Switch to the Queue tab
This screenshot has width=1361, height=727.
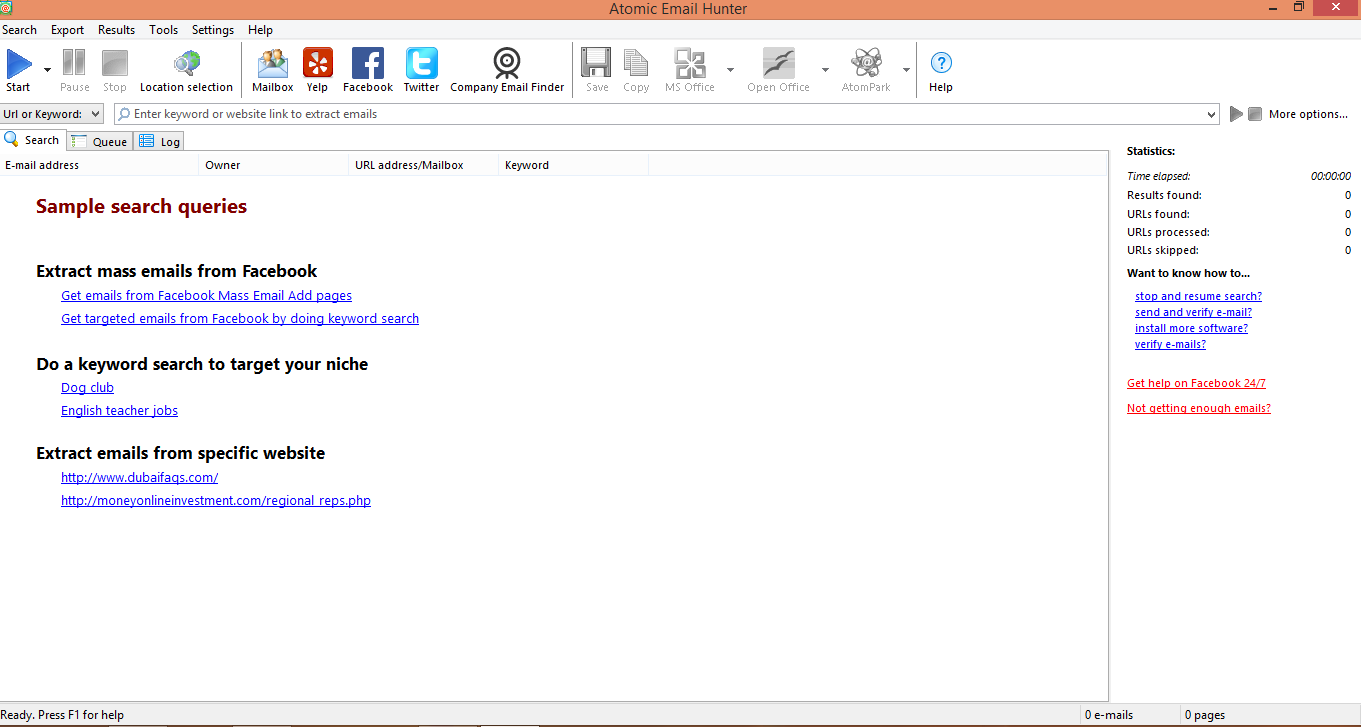tap(100, 141)
